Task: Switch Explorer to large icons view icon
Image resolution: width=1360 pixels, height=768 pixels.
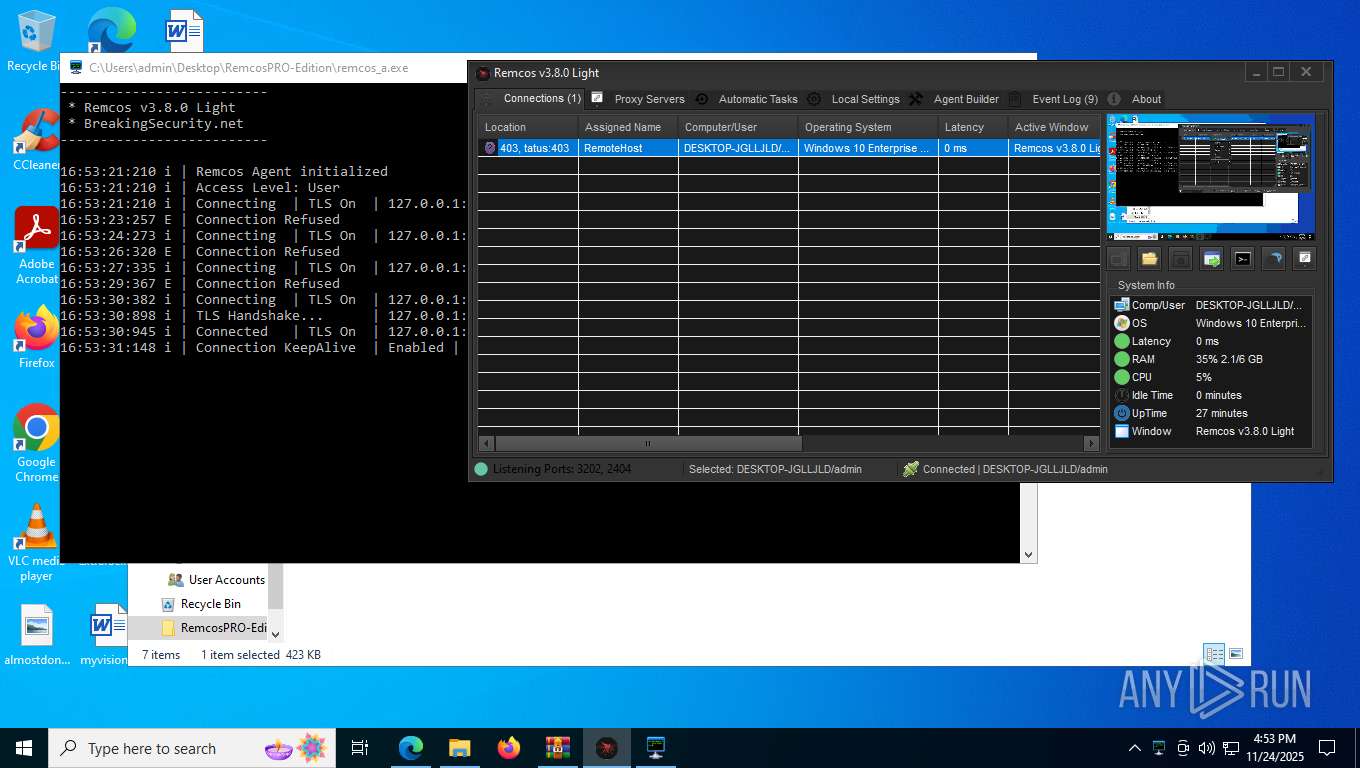Action: [1236, 655]
